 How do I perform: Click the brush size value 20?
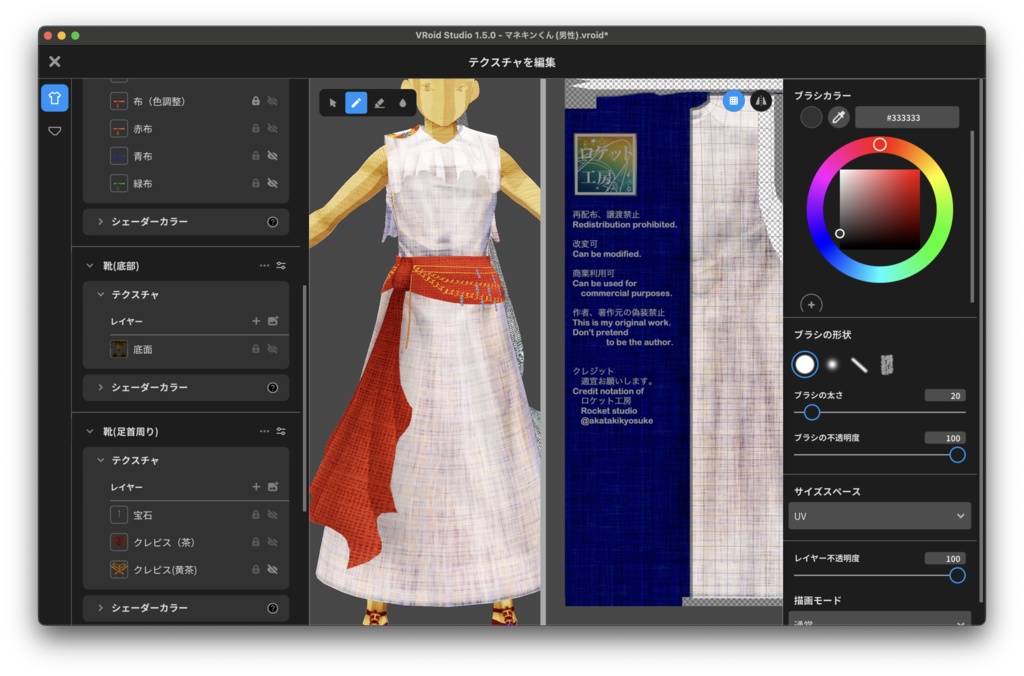pyautogui.click(x=945, y=396)
